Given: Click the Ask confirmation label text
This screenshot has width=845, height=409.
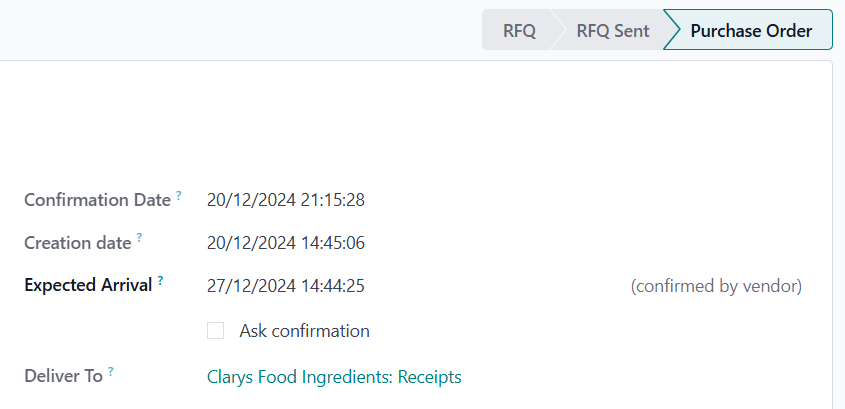Looking at the screenshot, I should pyautogui.click(x=304, y=331).
